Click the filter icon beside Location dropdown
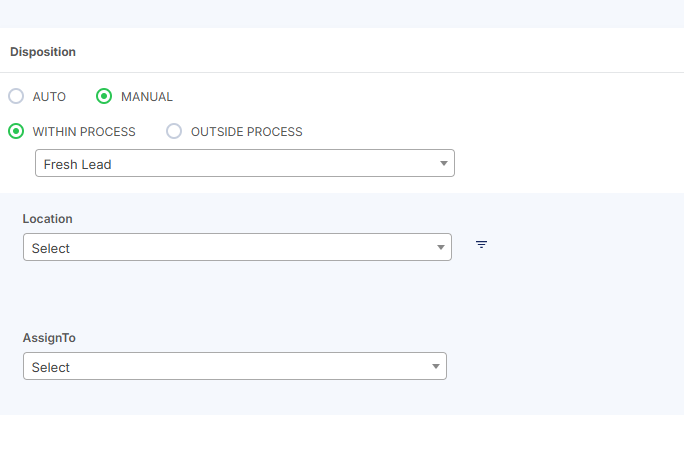Viewport: 684px width, 461px height. [x=481, y=244]
